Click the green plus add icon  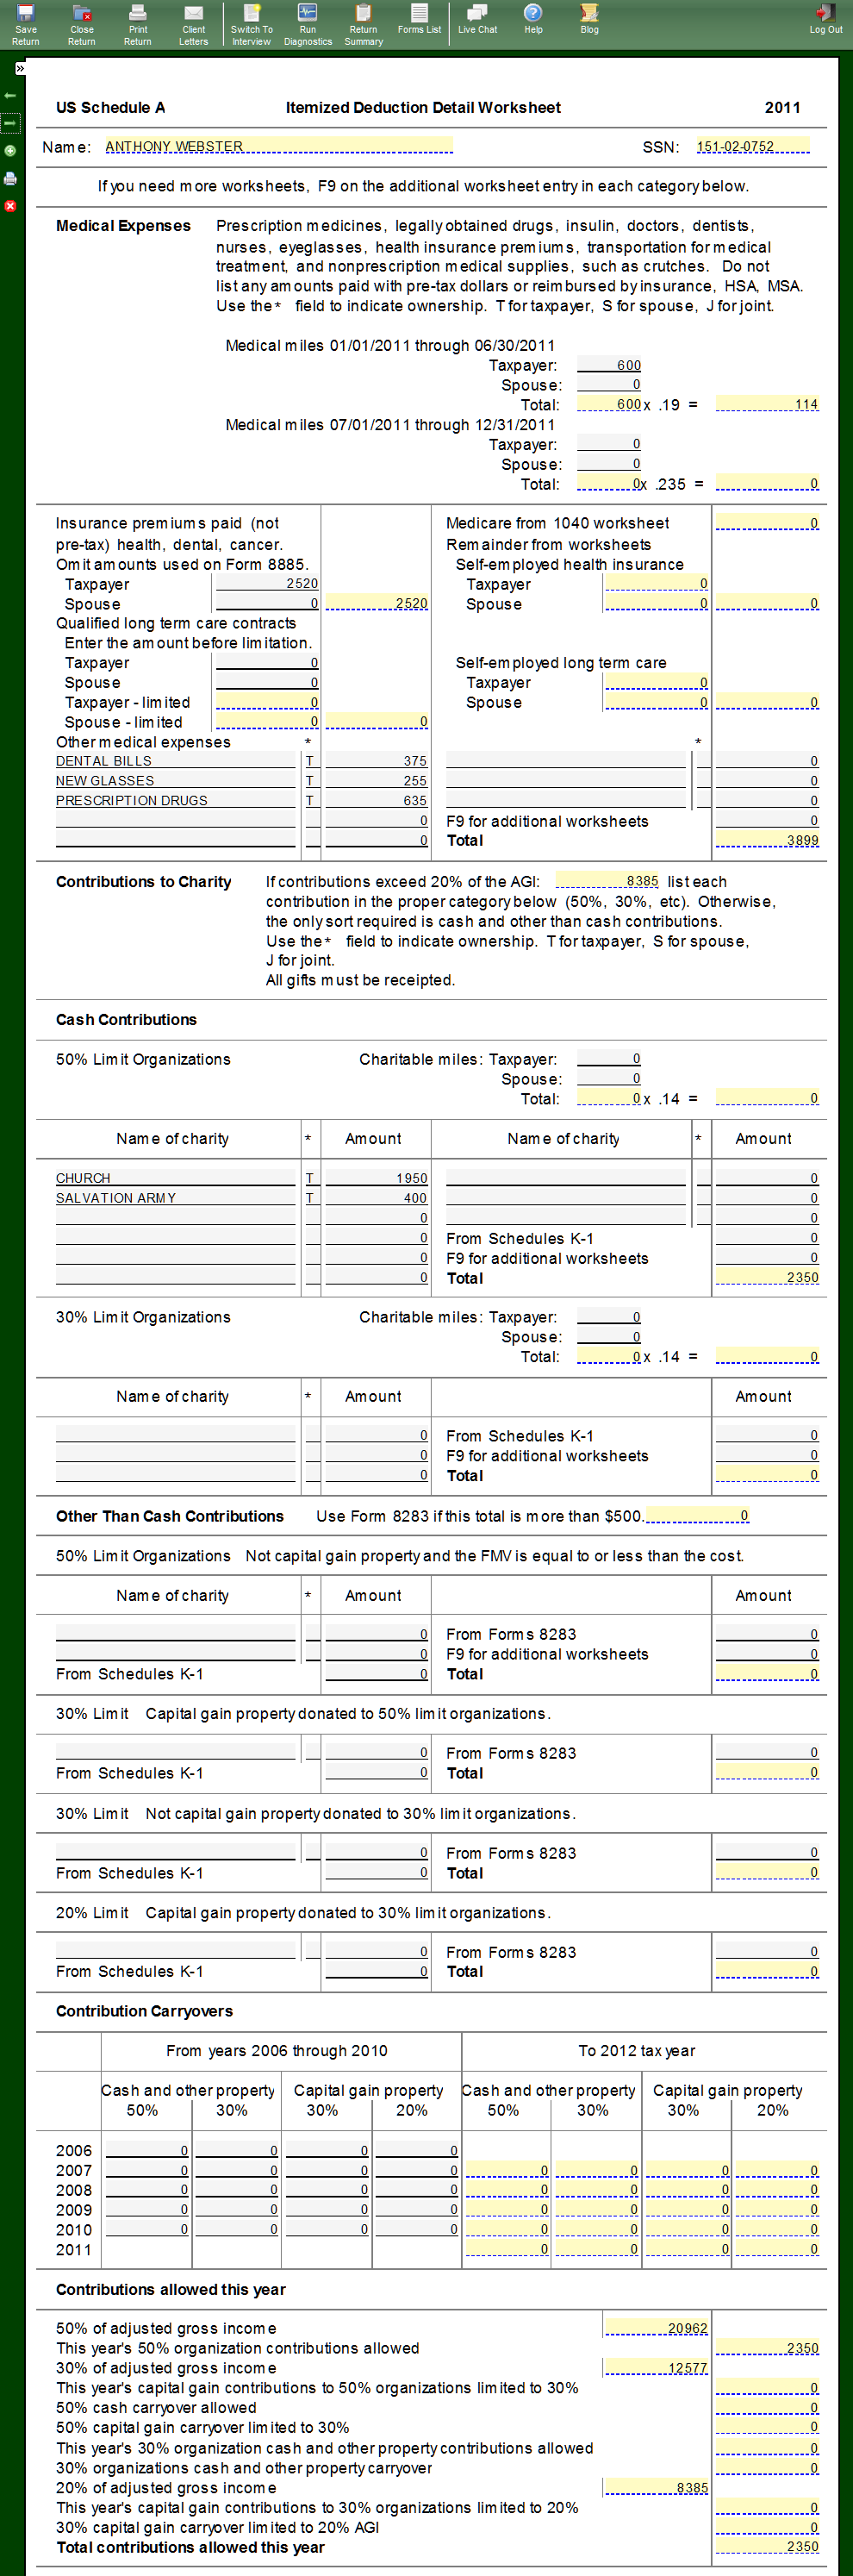pyautogui.click(x=10, y=151)
